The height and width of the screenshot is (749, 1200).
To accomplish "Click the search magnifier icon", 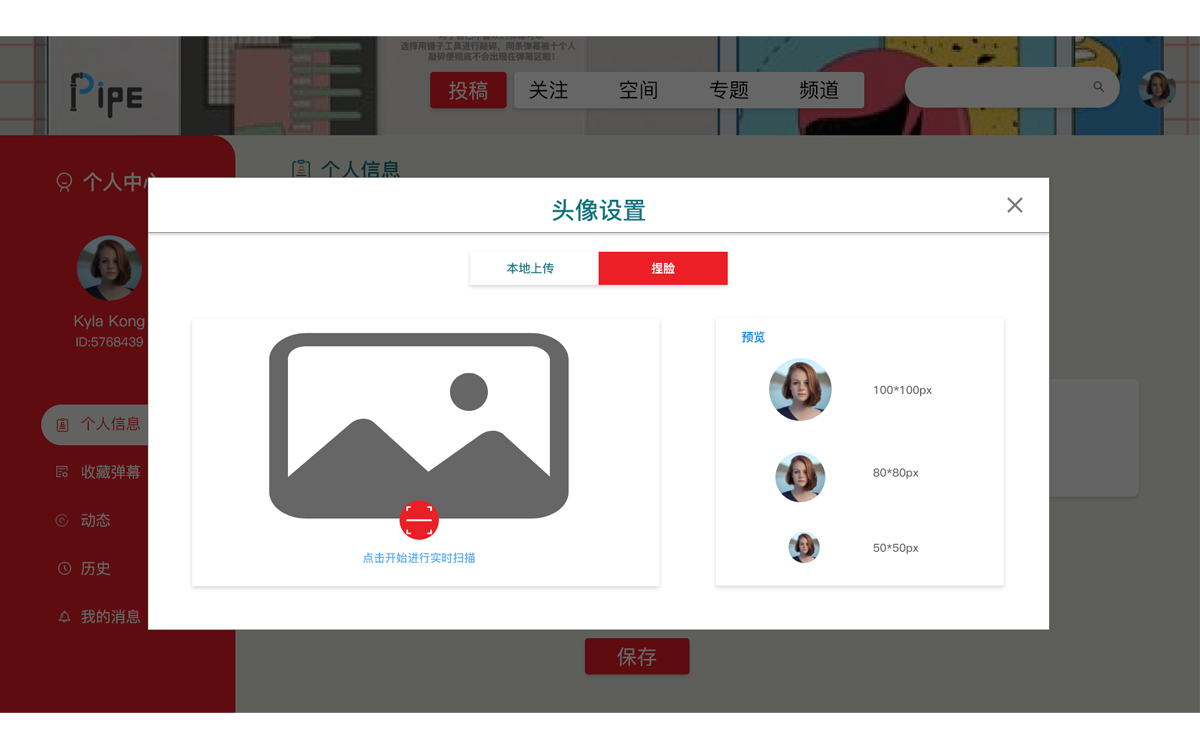I will click(1098, 87).
